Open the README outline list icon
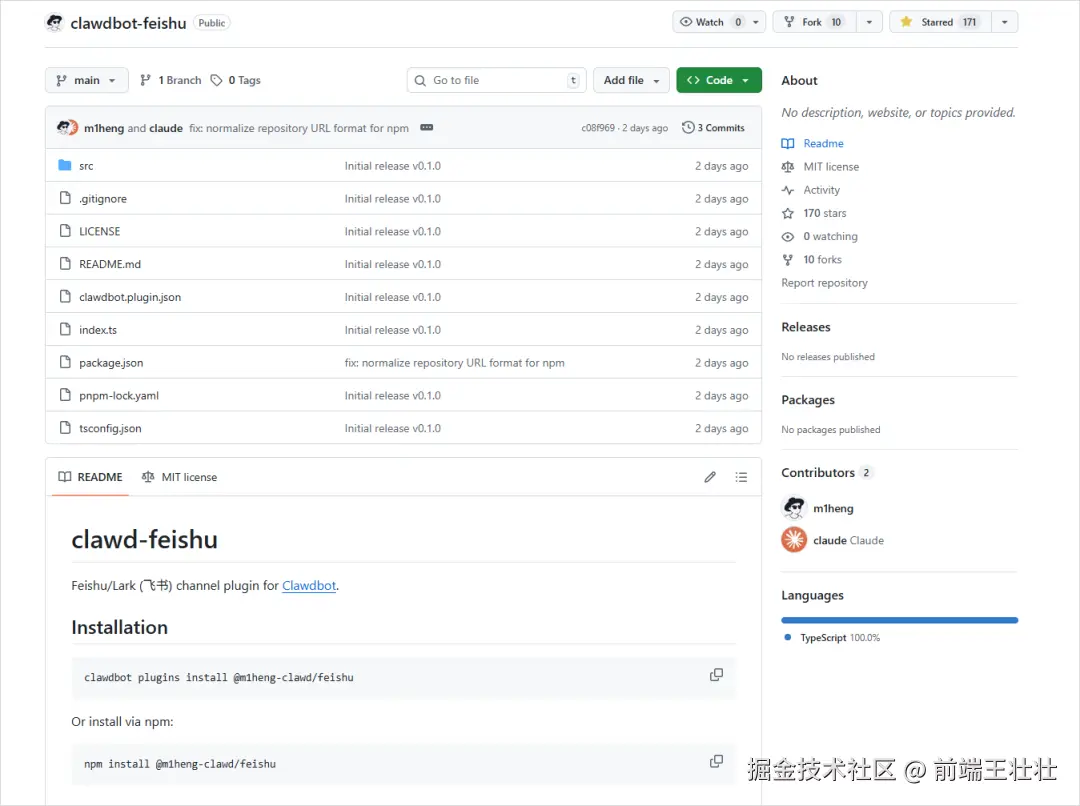This screenshot has height=806, width=1080. [x=741, y=477]
